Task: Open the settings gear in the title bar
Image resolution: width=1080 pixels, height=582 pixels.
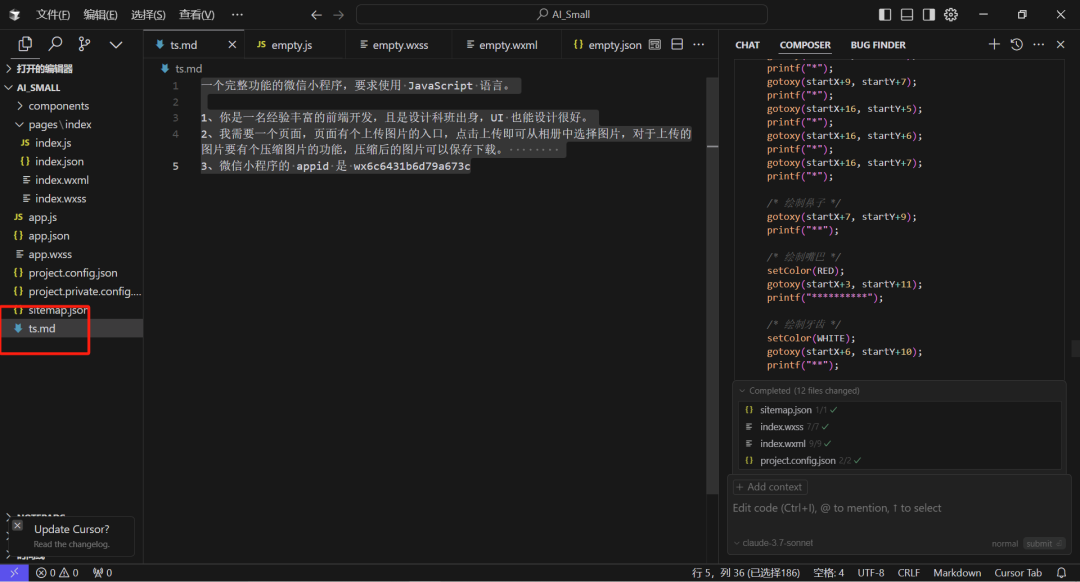Action: pyautogui.click(x=951, y=14)
